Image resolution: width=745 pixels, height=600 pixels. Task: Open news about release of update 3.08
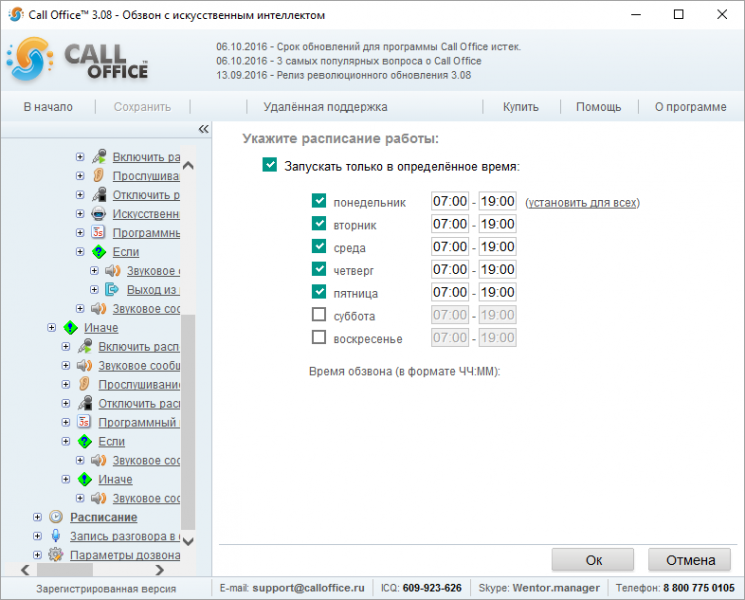point(344,75)
